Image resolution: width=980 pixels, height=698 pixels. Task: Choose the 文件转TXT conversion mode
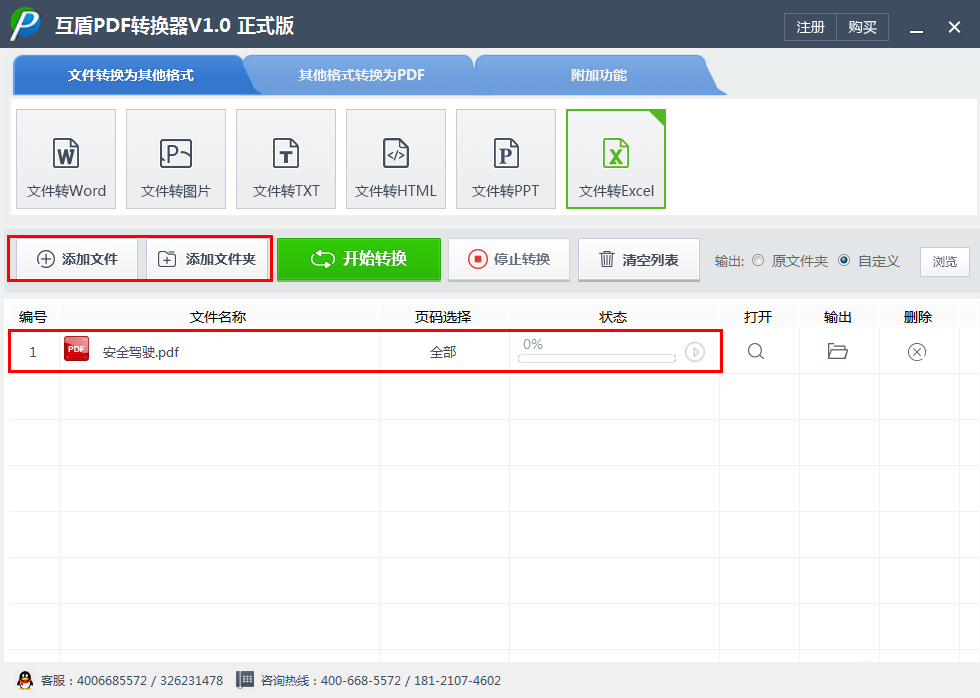tap(285, 159)
